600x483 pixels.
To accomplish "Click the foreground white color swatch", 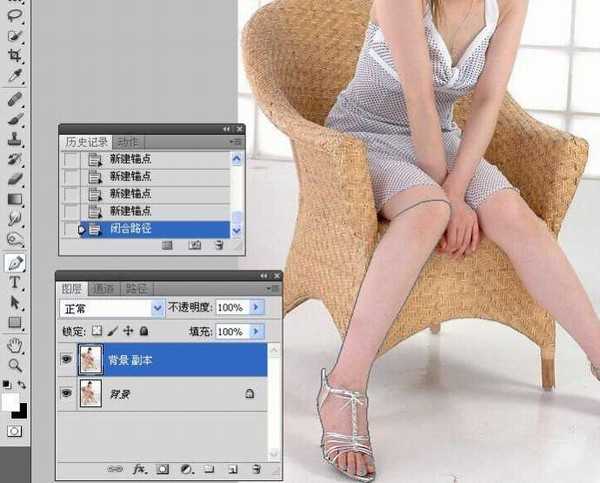I will tap(11, 400).
